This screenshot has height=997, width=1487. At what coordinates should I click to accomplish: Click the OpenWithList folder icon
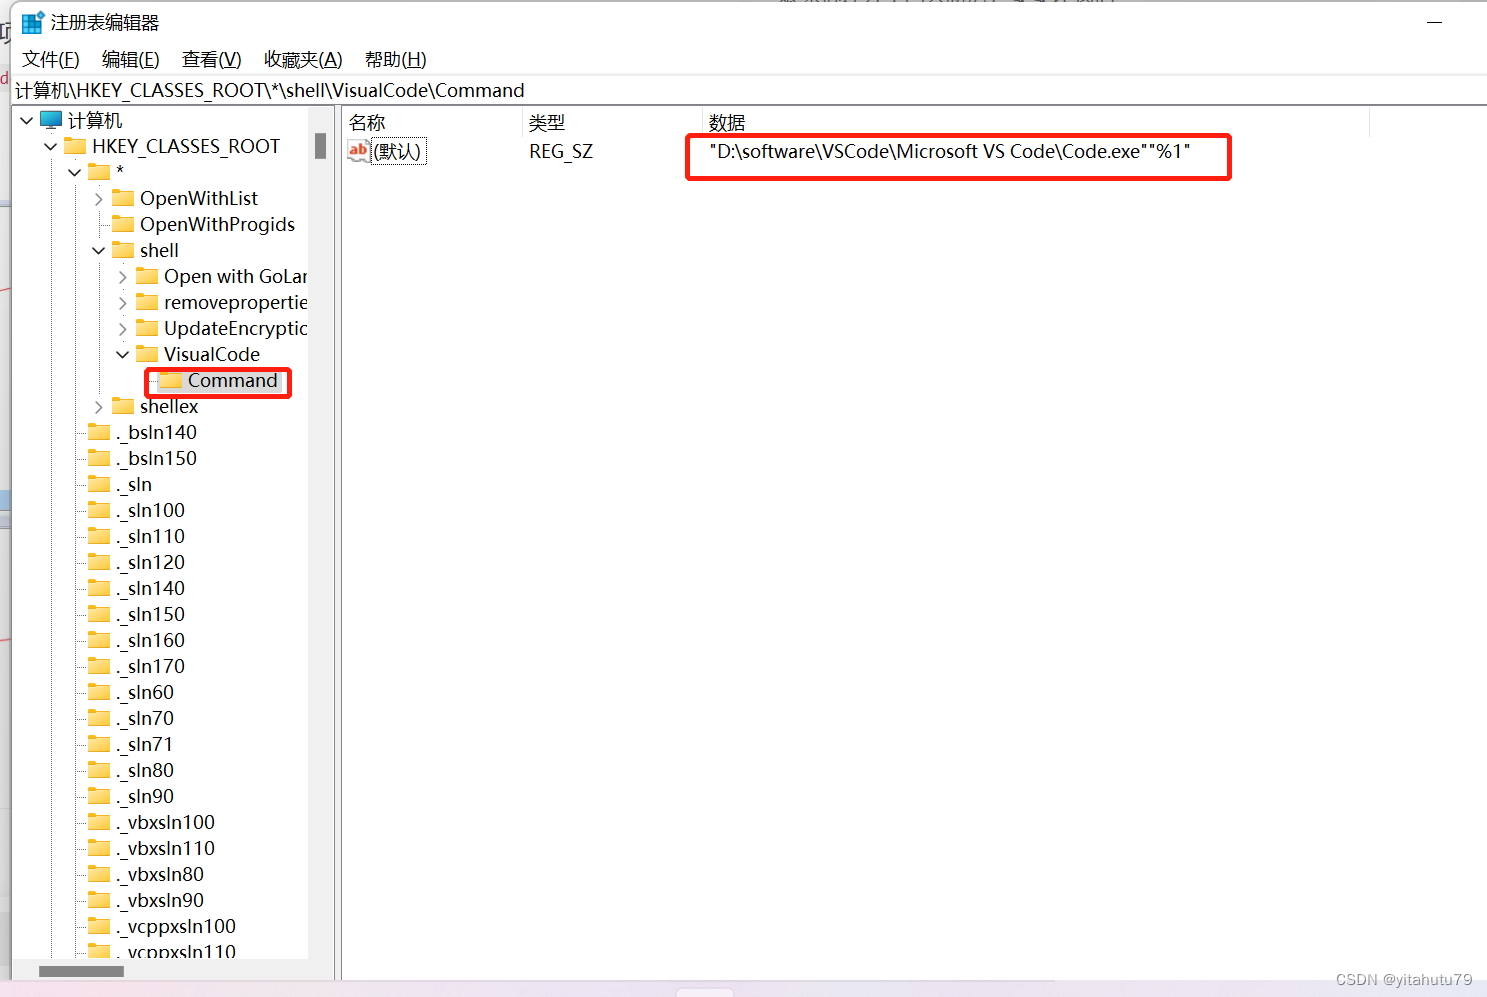pos(123,198)
